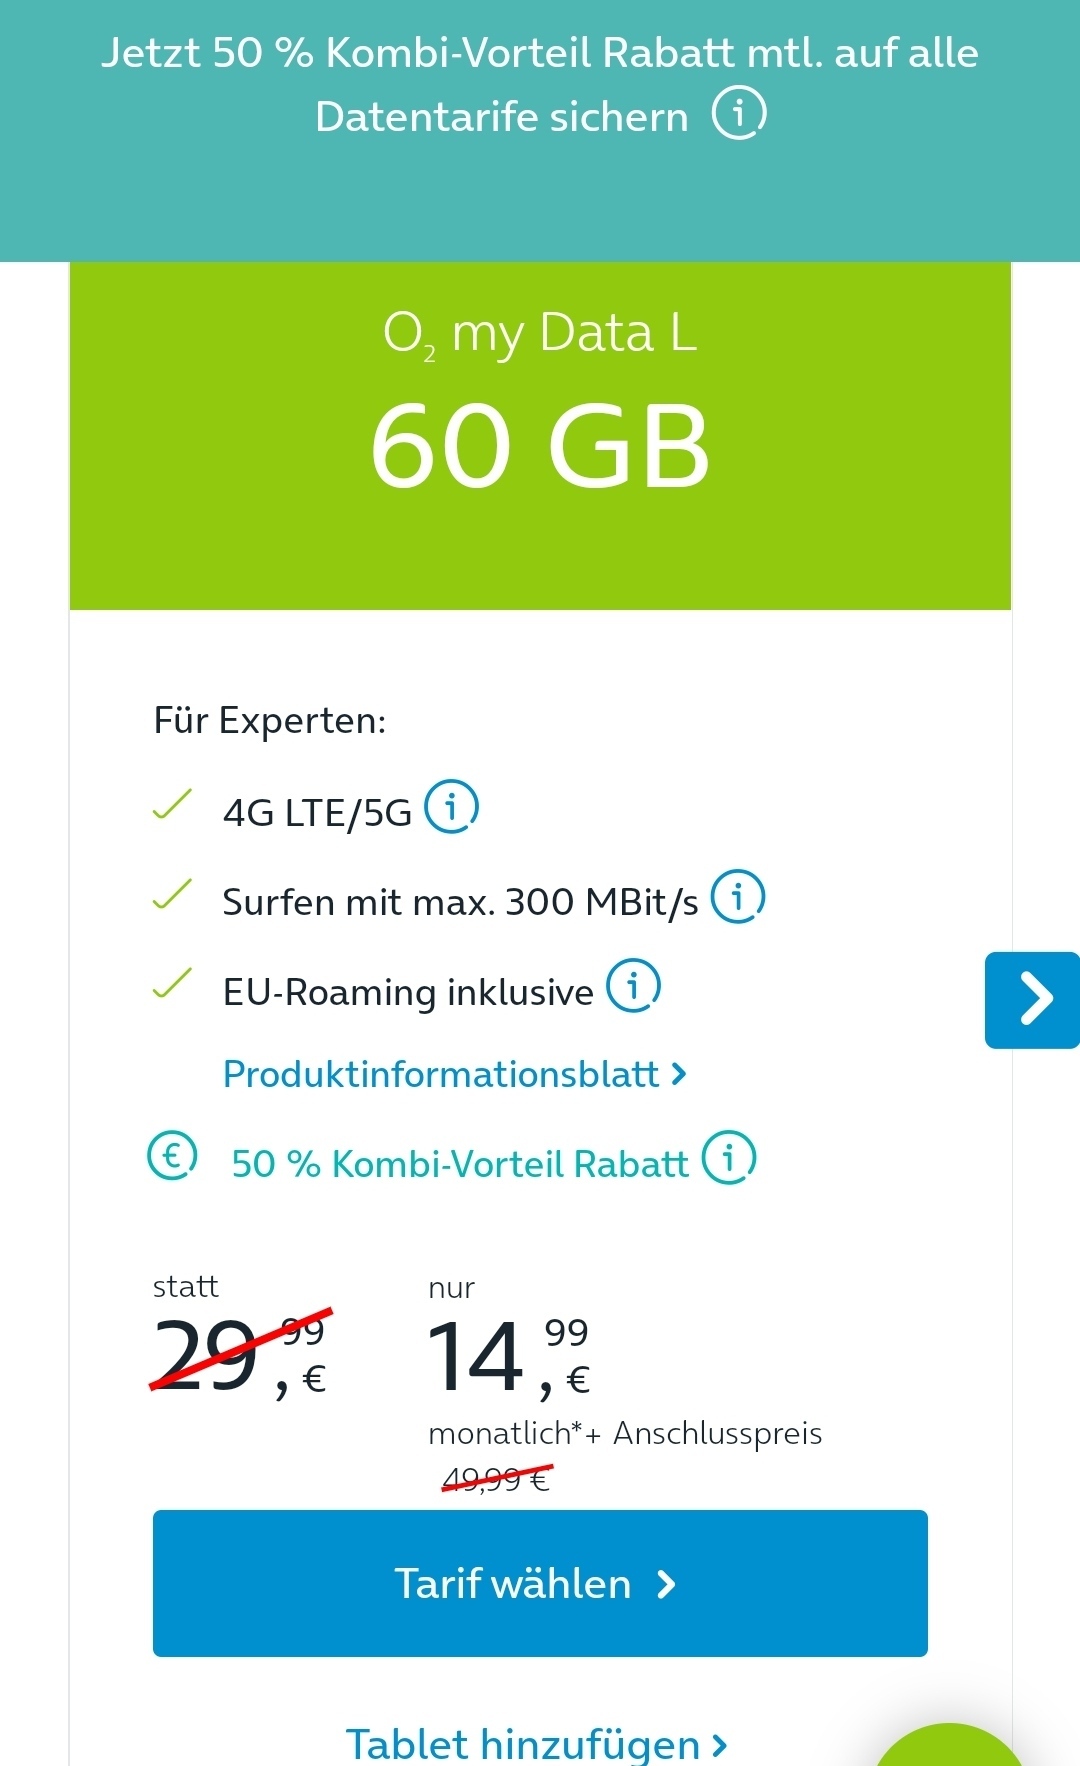Click the 50 % Kombi-Vorteil Rabatt text
The height and width of the screenshot is (1766, 1080).
coord(460,1164)
